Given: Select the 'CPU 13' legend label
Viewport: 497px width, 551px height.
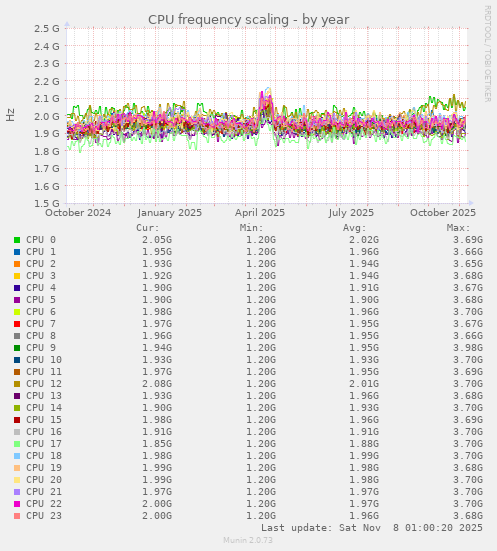Looking at the screenshot, I should pyautogui.click(x=44, y=396).
